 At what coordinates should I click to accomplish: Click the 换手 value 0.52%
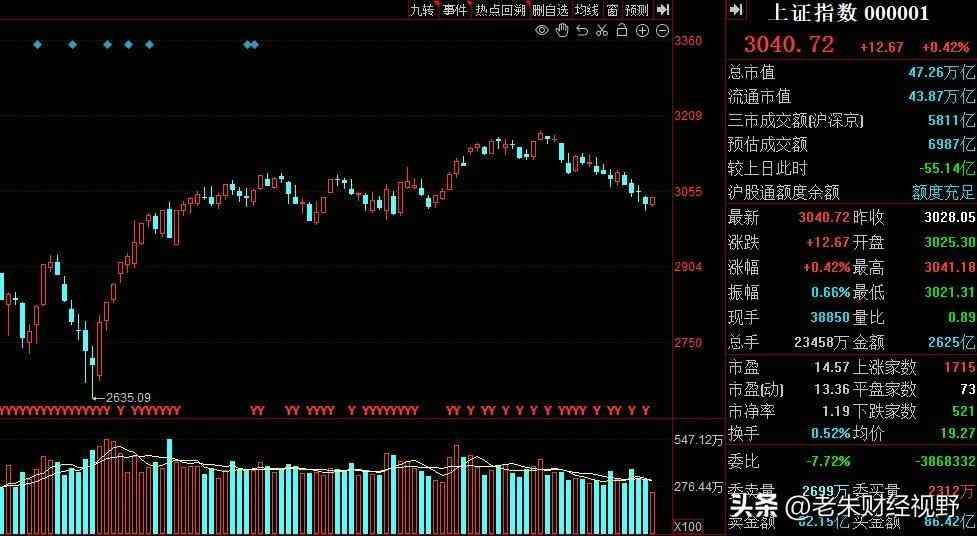click(x=831, y=433)
